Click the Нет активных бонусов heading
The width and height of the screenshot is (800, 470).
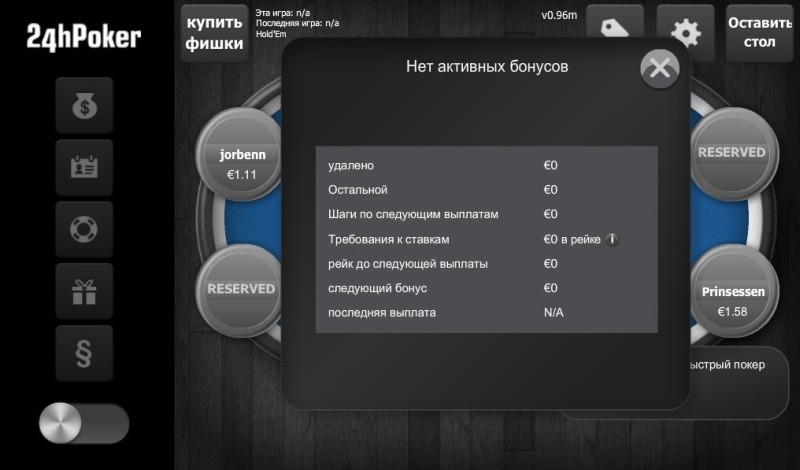487,66
